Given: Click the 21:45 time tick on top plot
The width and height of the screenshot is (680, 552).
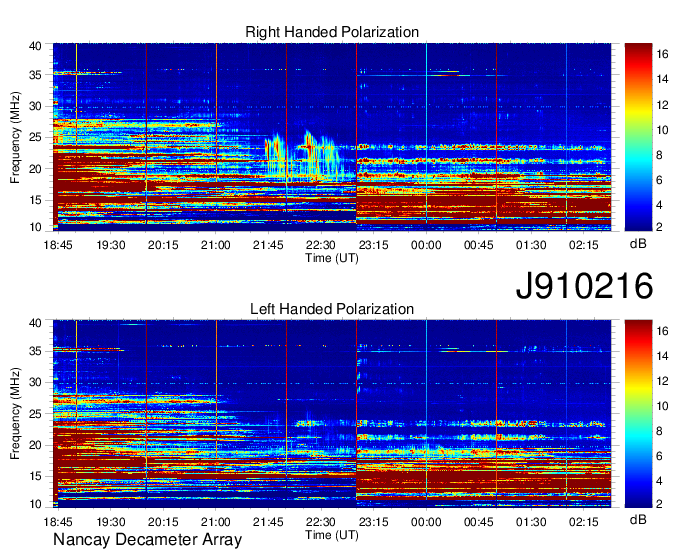Looking at the screenshot, I should [x=268, y=245].
